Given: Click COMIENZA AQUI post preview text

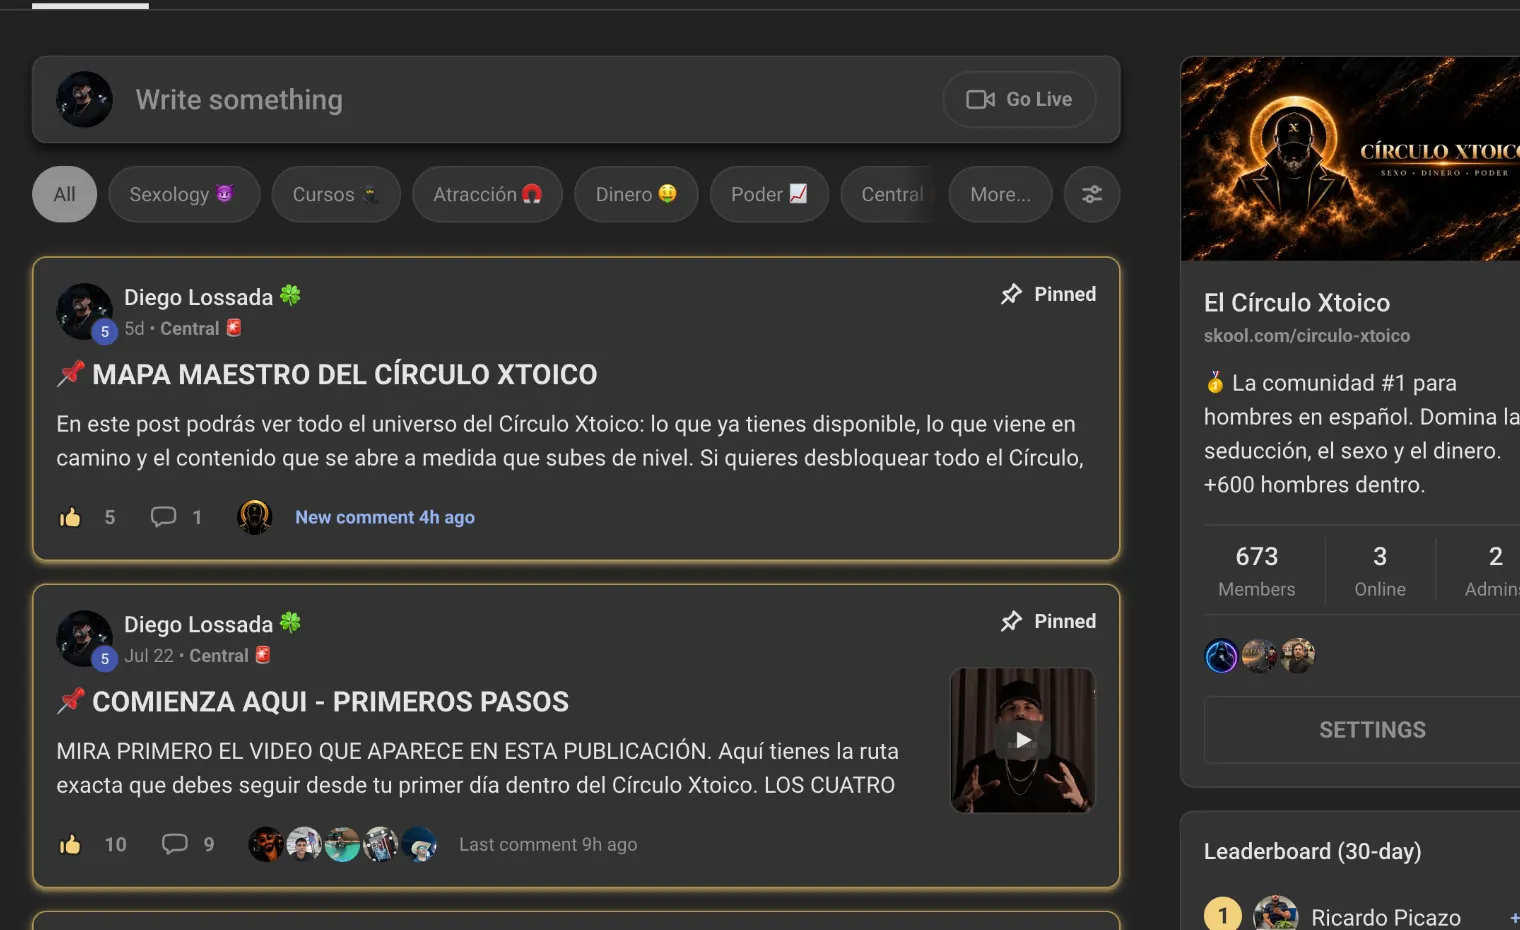Looking at the screenshot, I should (x=478, y=768).
